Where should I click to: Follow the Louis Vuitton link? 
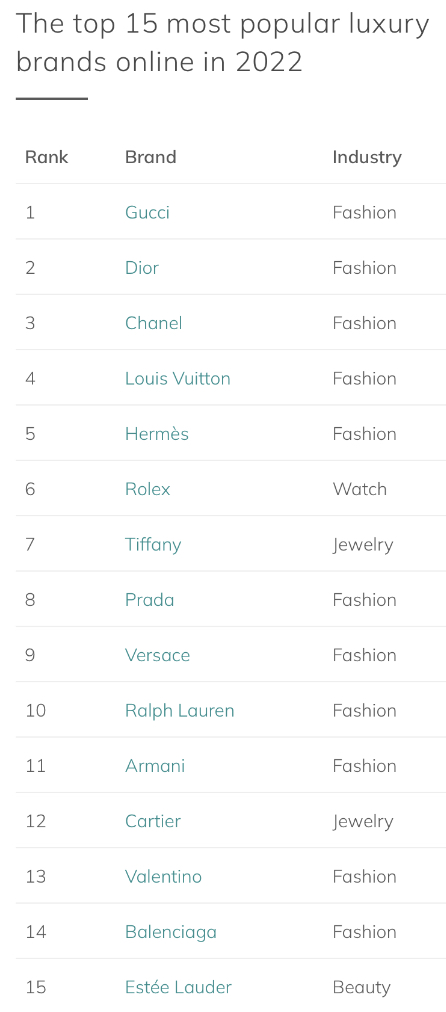pos(177,378)
